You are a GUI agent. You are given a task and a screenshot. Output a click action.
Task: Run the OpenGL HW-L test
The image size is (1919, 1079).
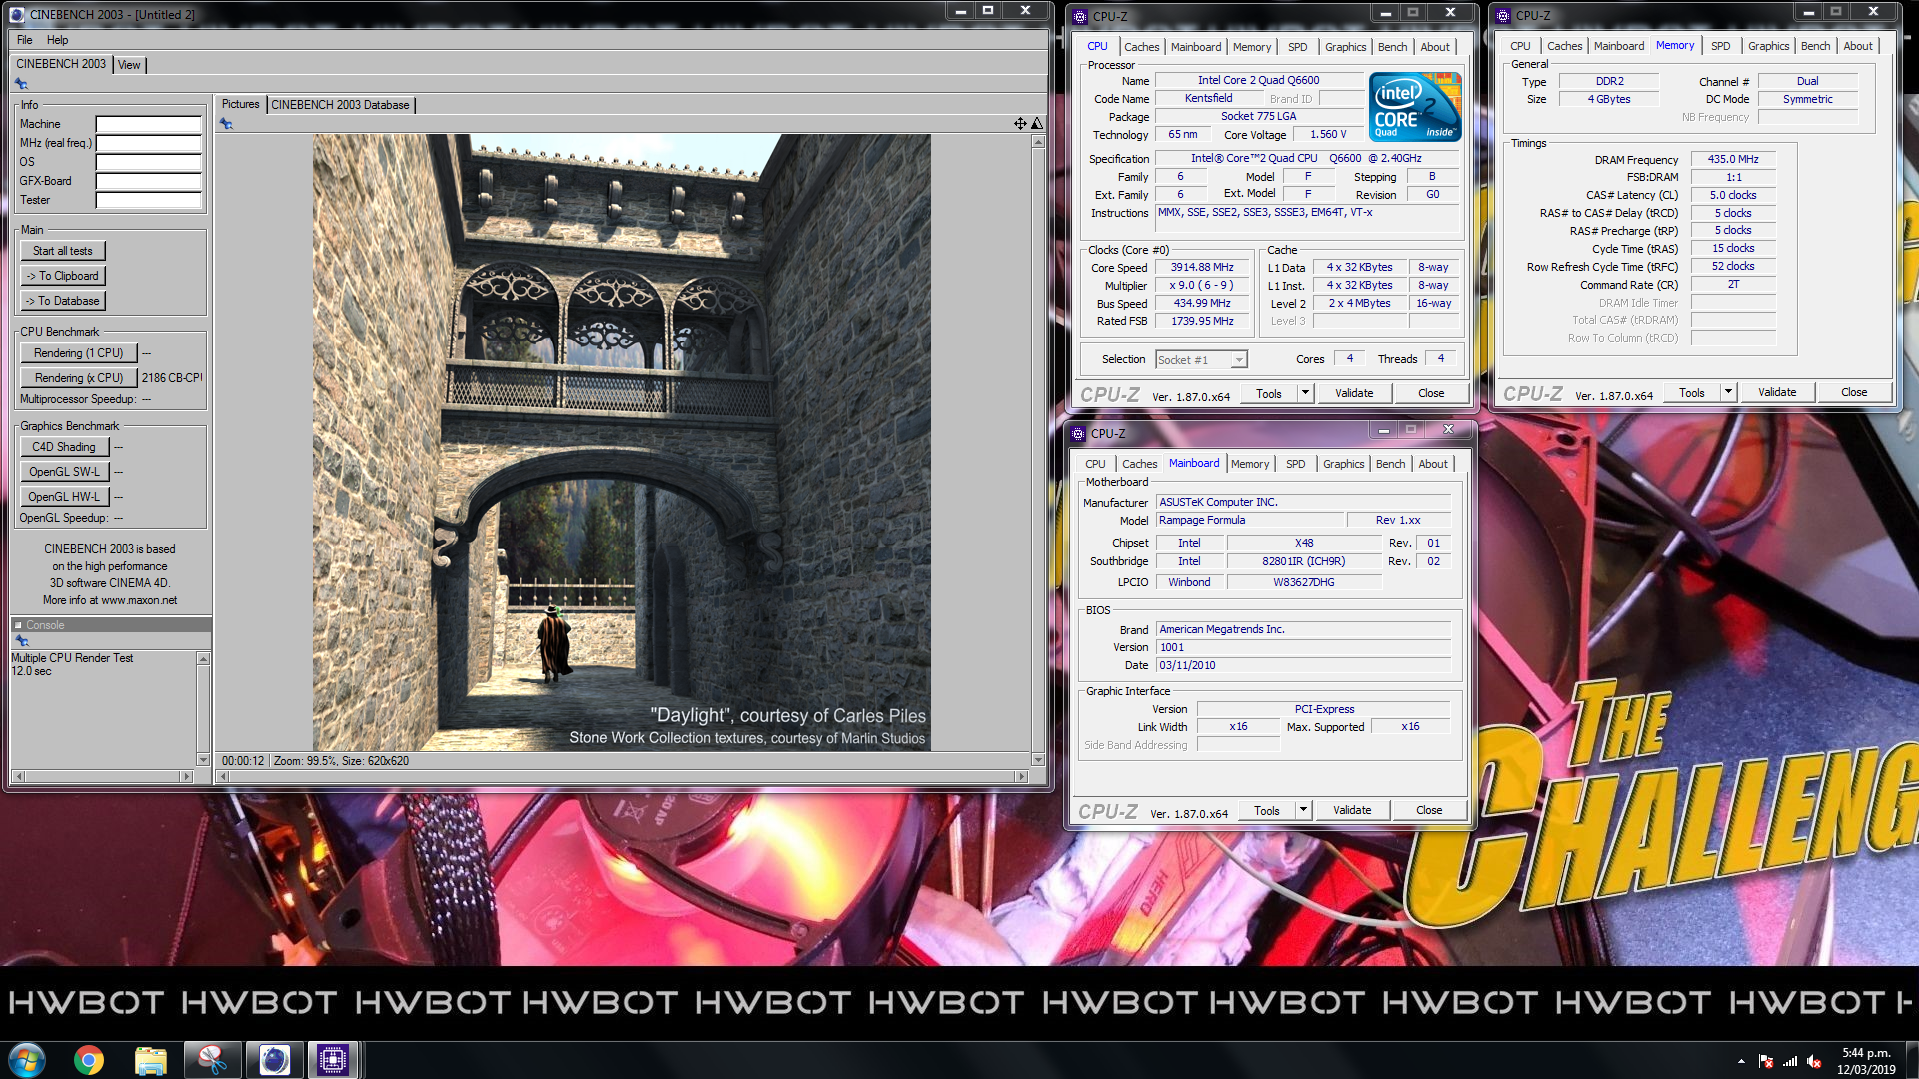coord(64,497)
